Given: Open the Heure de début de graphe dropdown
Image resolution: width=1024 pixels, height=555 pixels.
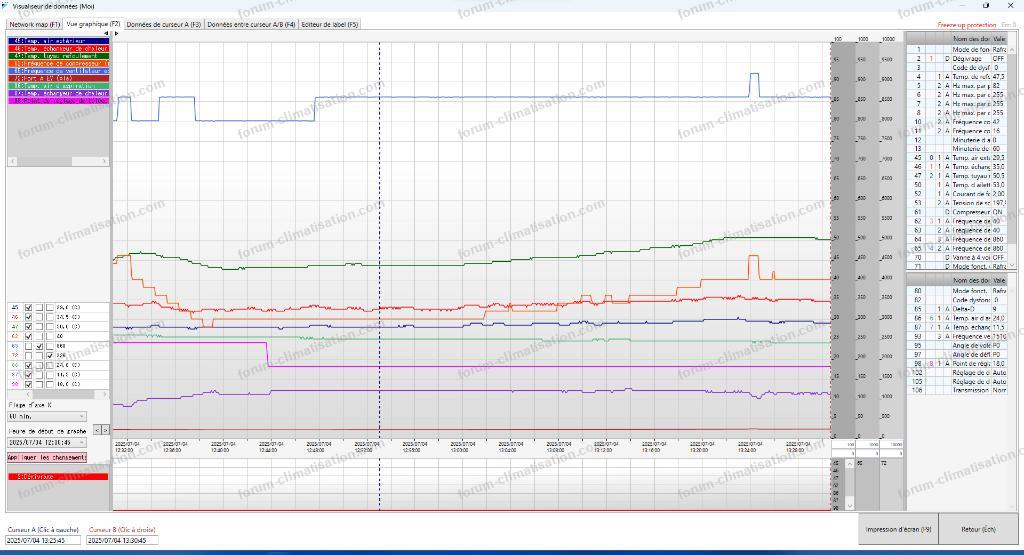Looking at the screenshot, I should (x=47, y=442).
